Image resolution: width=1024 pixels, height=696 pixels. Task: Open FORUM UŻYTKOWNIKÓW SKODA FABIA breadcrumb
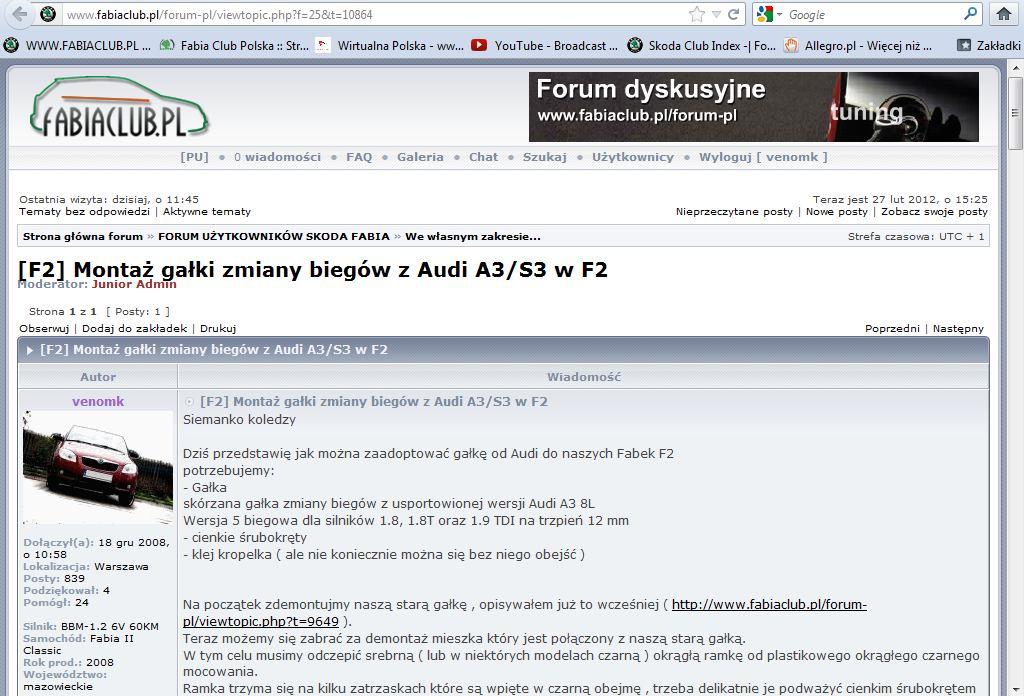point(274,236)
